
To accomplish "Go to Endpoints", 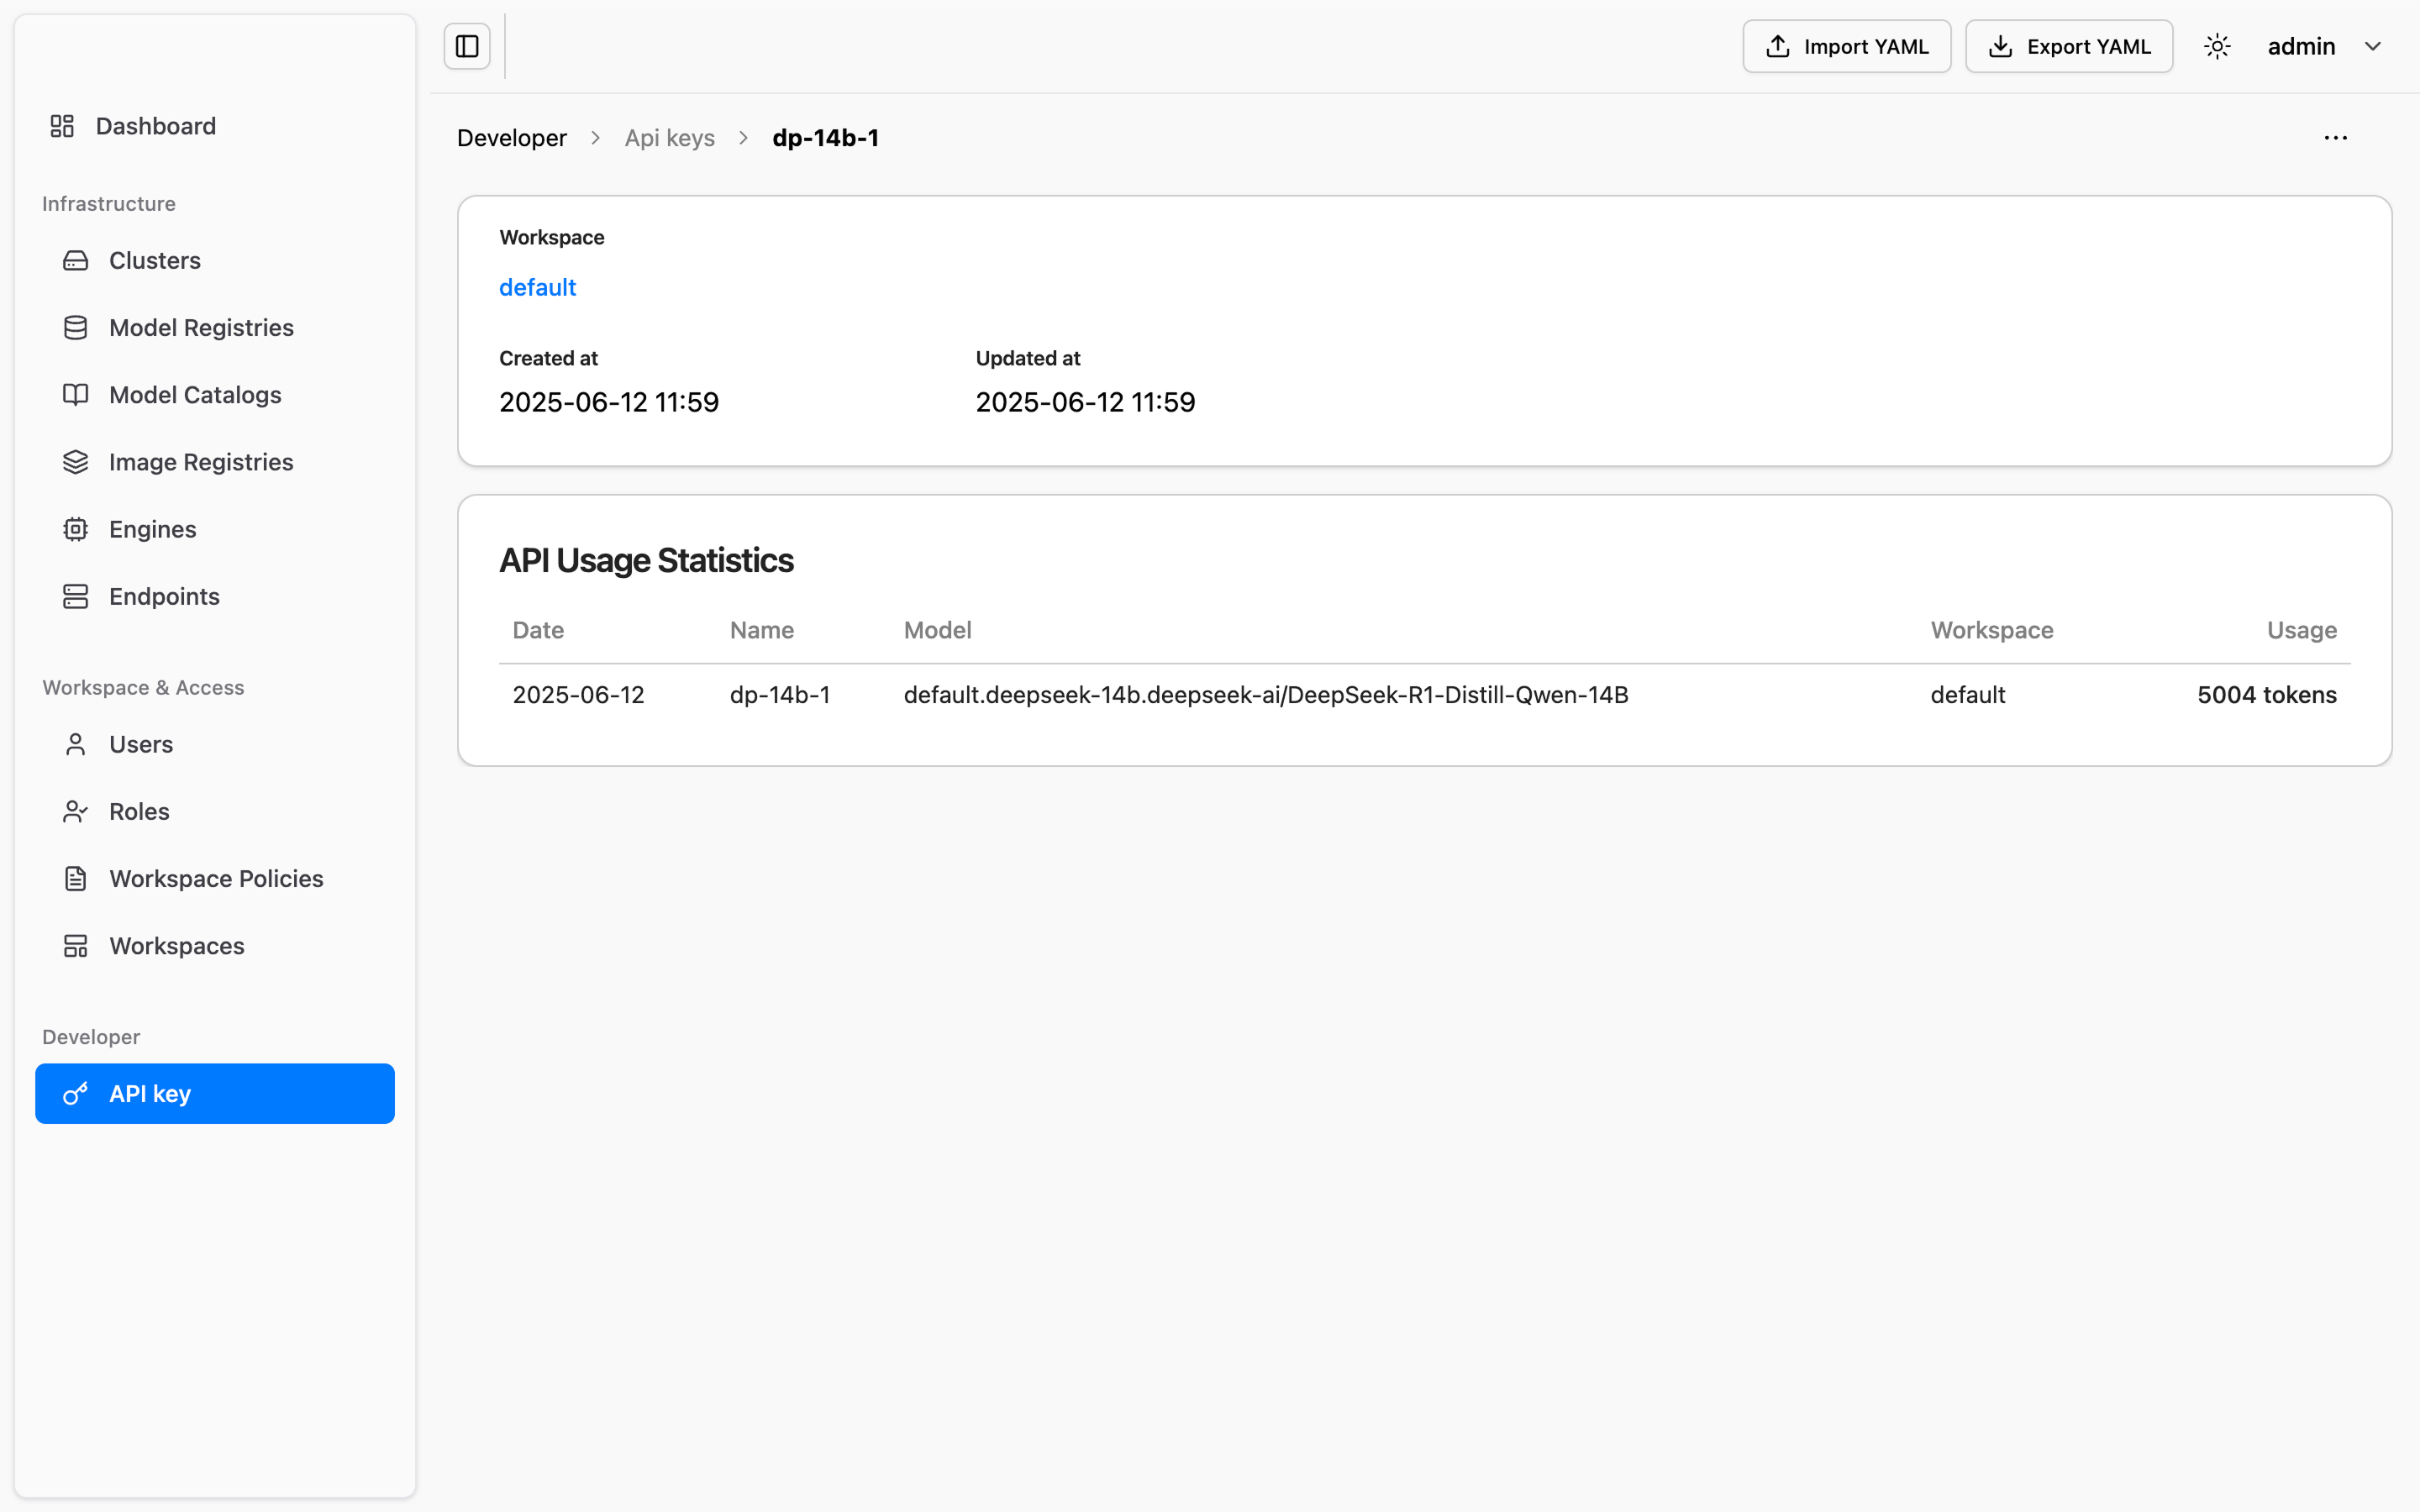I will (215, 596).
